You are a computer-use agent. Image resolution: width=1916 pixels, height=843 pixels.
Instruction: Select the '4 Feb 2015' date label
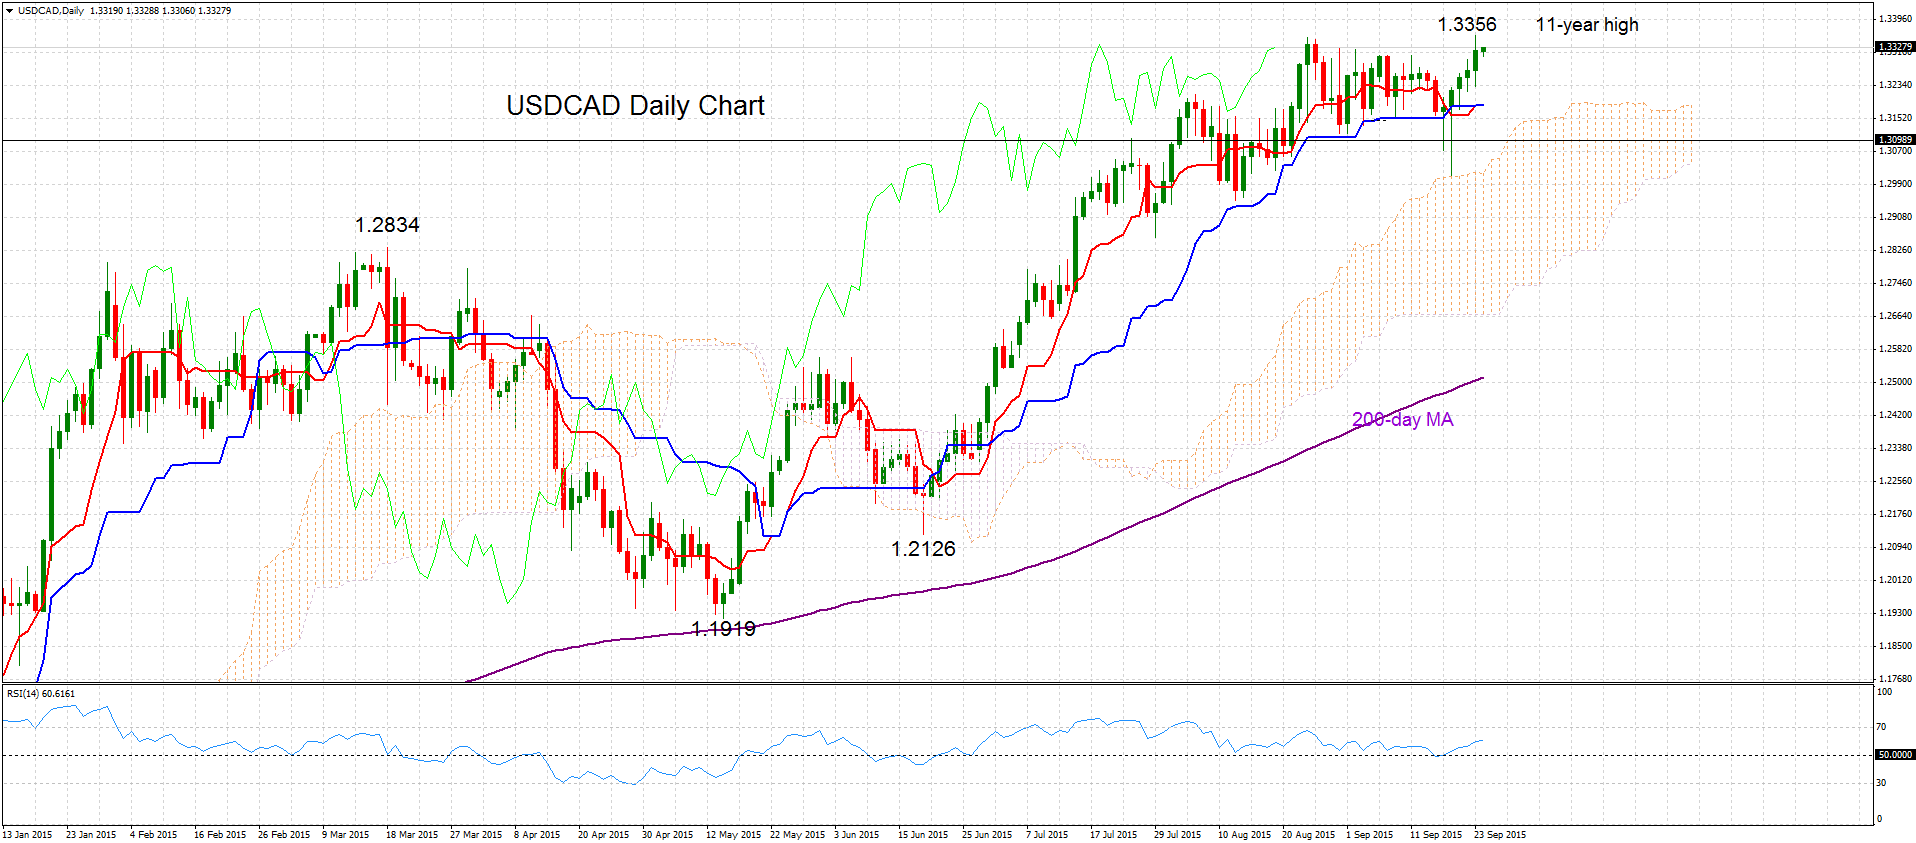point(154,835)
